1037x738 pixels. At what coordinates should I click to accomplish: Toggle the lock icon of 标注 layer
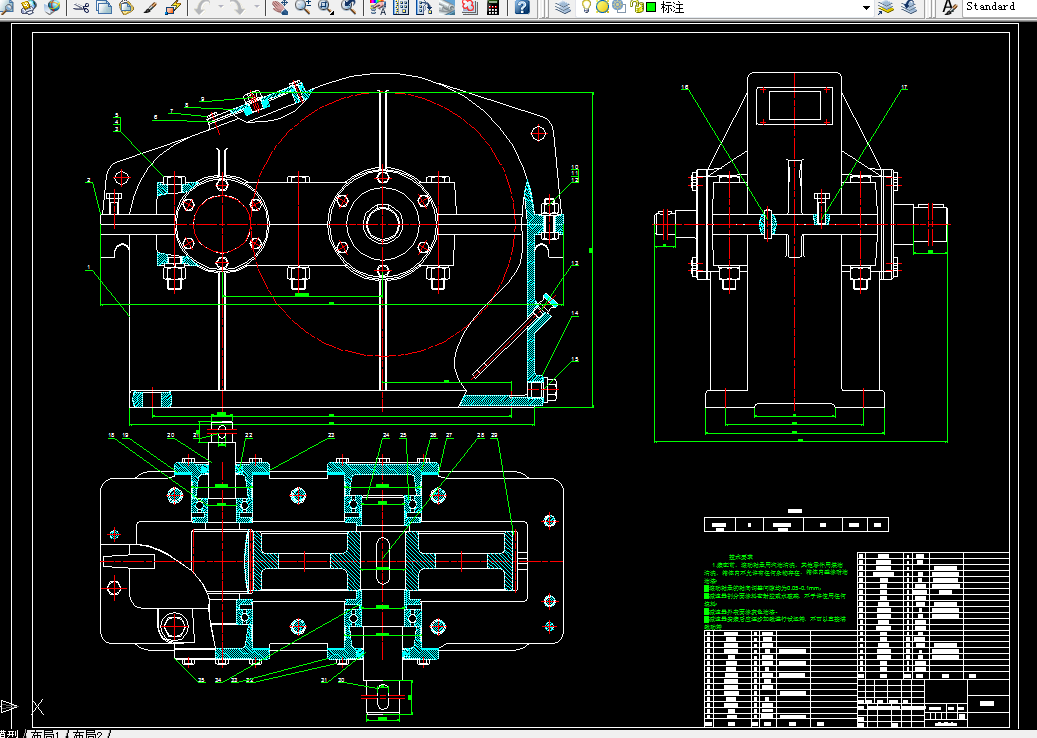click(637, 7)
